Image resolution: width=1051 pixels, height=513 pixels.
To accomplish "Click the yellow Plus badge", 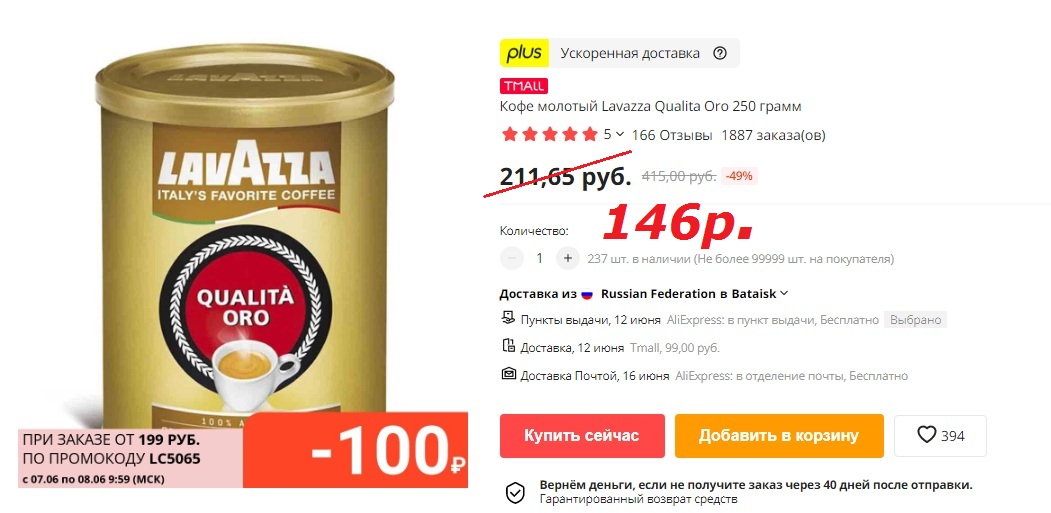I will [x=524, y=53].
